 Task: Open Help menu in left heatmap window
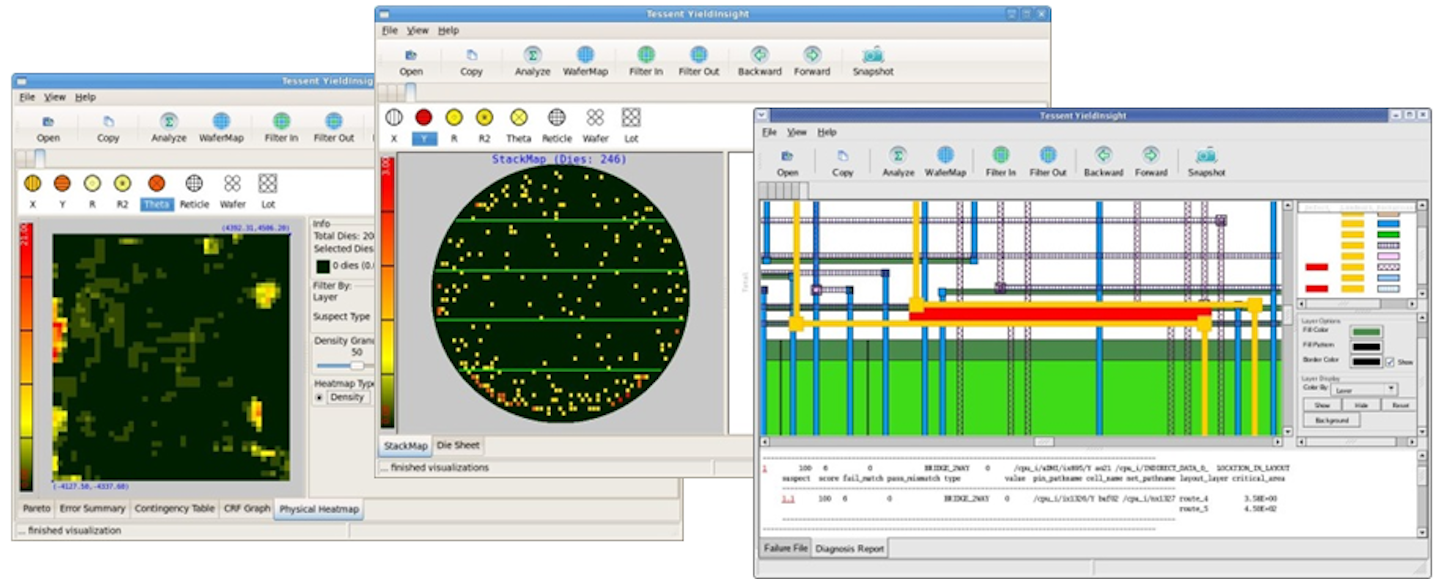click(x=85, y=97)
